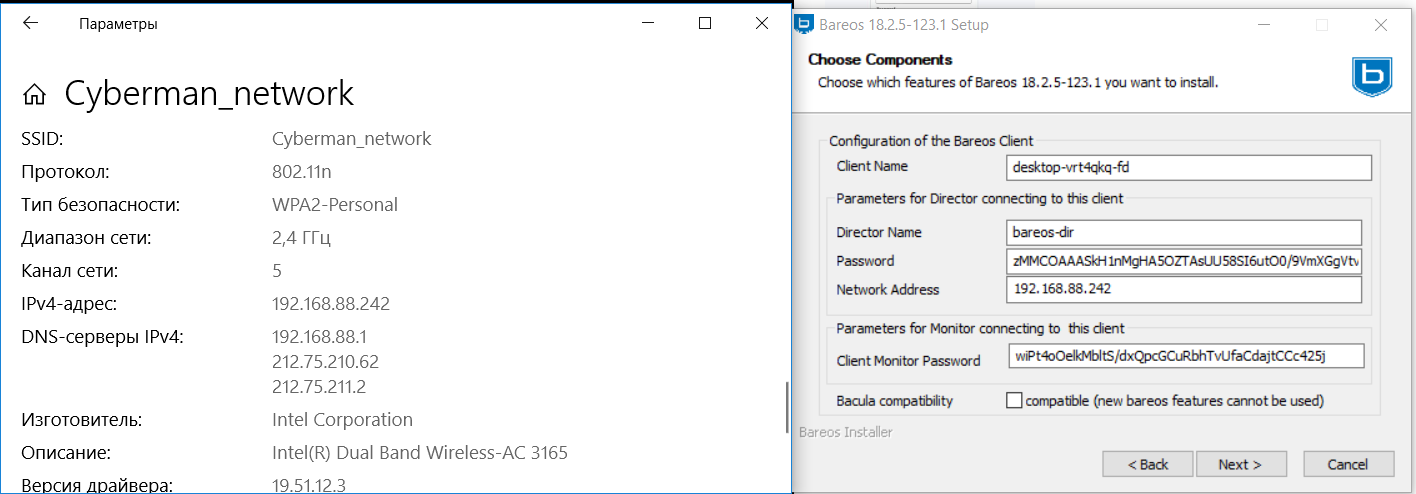Click the Cyberman_network page heading
1416x494 pixels.
[x=209, y=94]
